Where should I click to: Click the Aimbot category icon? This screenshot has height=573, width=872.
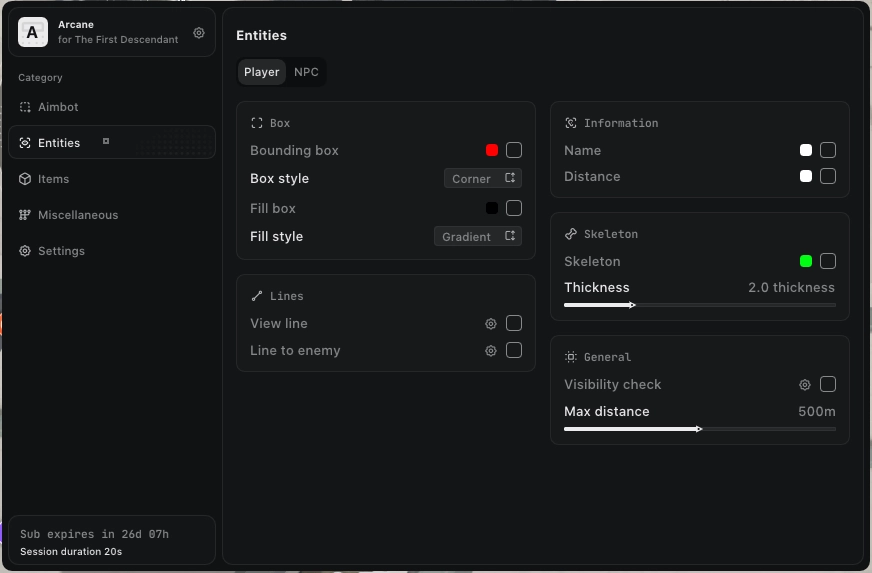pos(25,107)
